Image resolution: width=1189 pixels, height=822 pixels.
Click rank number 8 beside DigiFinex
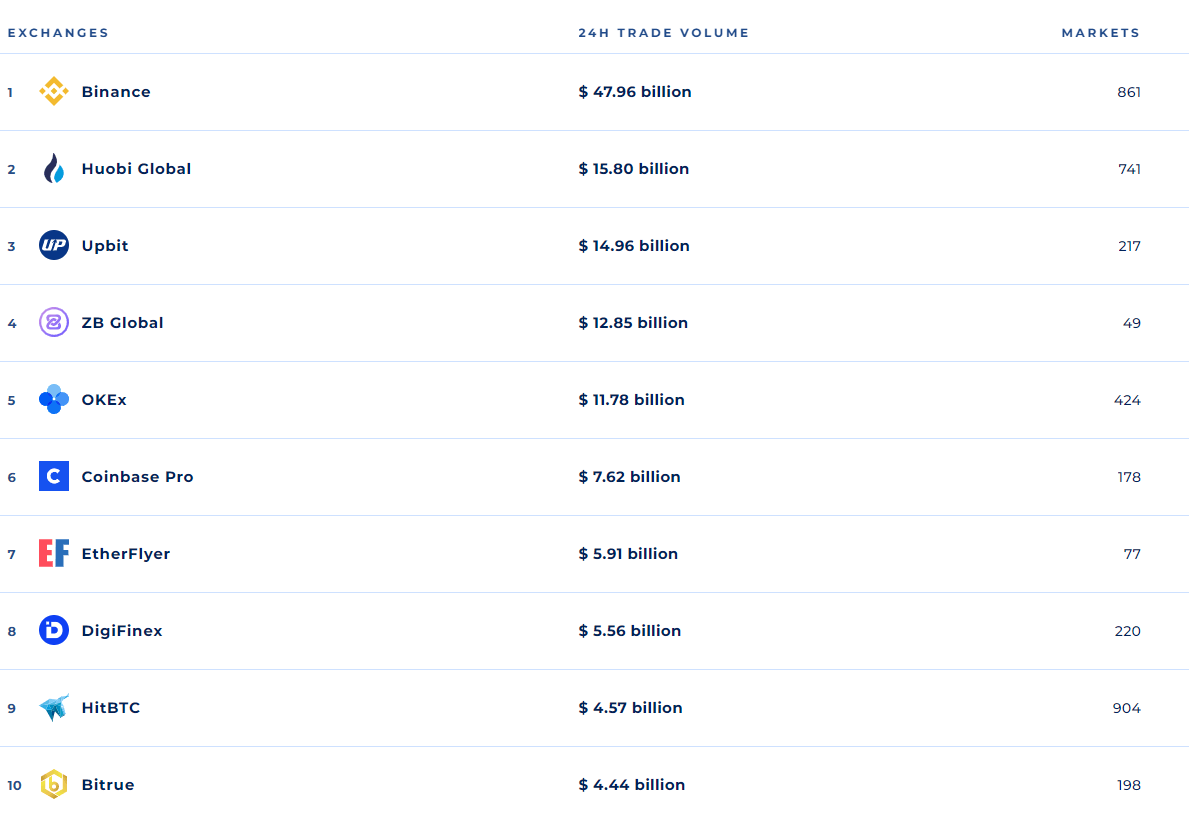pos(11,632)
